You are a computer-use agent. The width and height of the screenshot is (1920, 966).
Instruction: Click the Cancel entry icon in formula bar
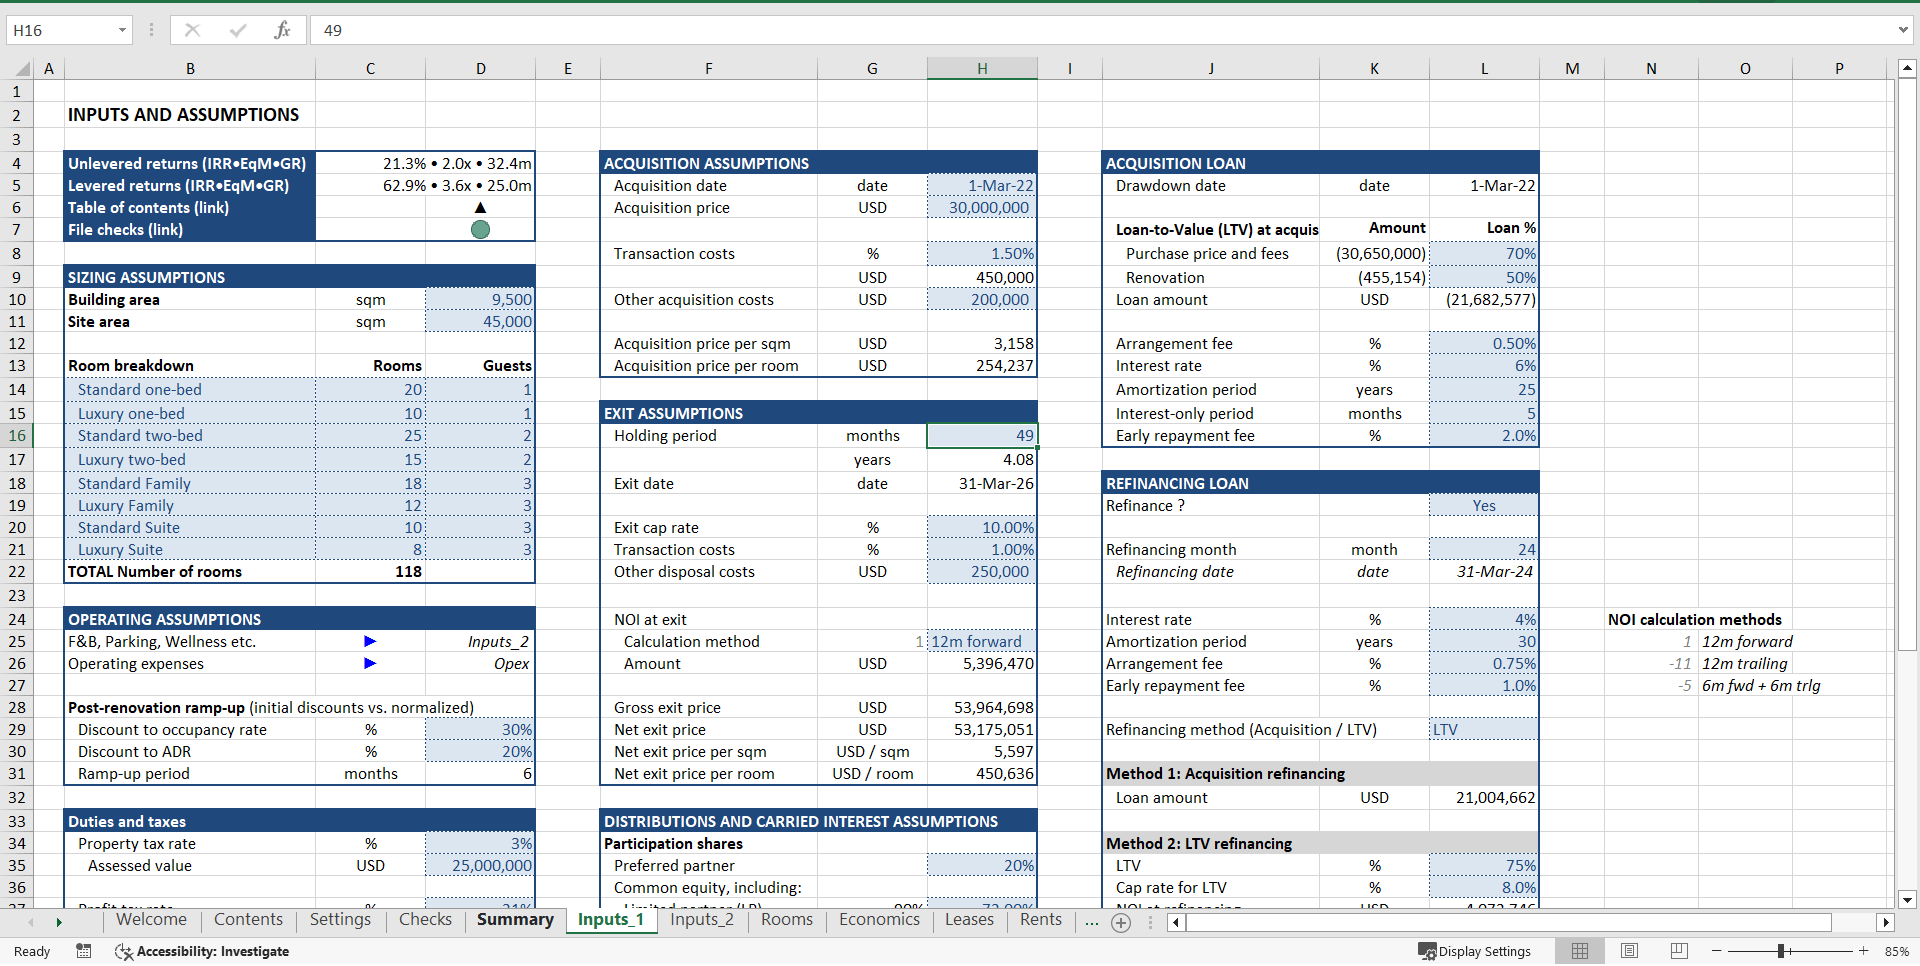point(192,30)
